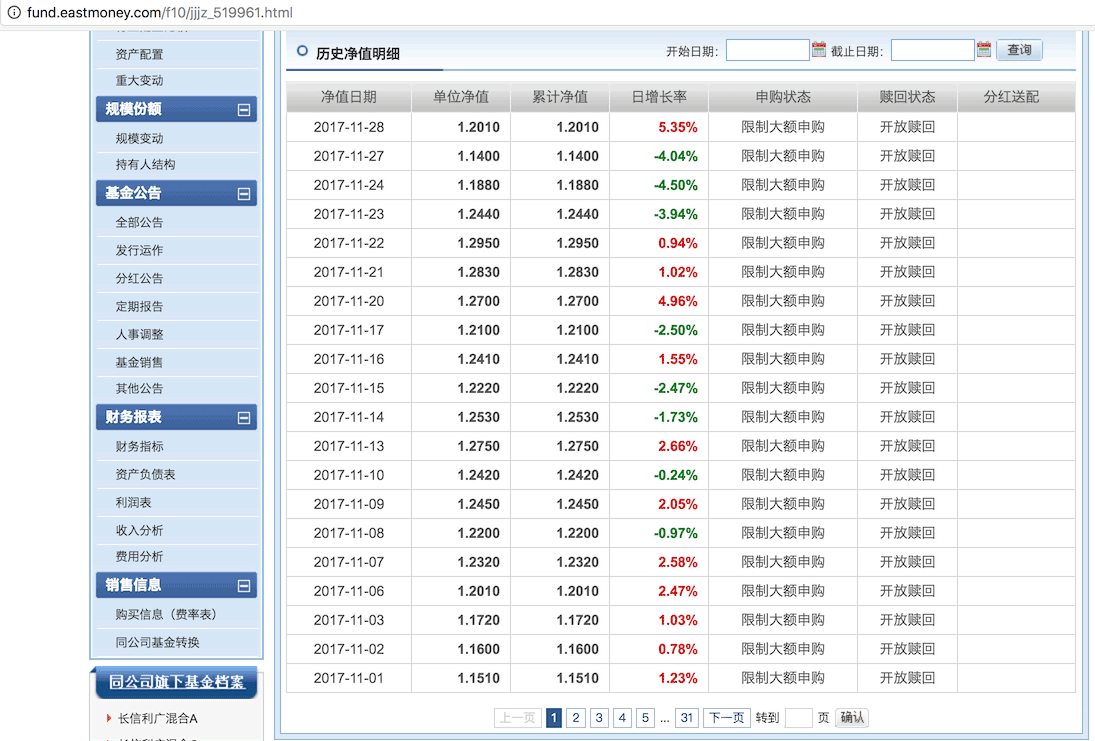Click the 赎回状态 column header

[907, 97]
